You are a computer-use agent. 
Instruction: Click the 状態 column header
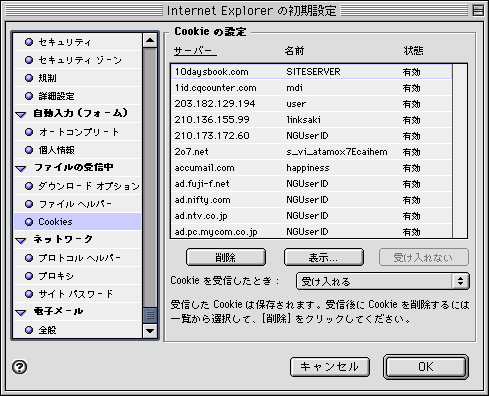tap(413, 51)
